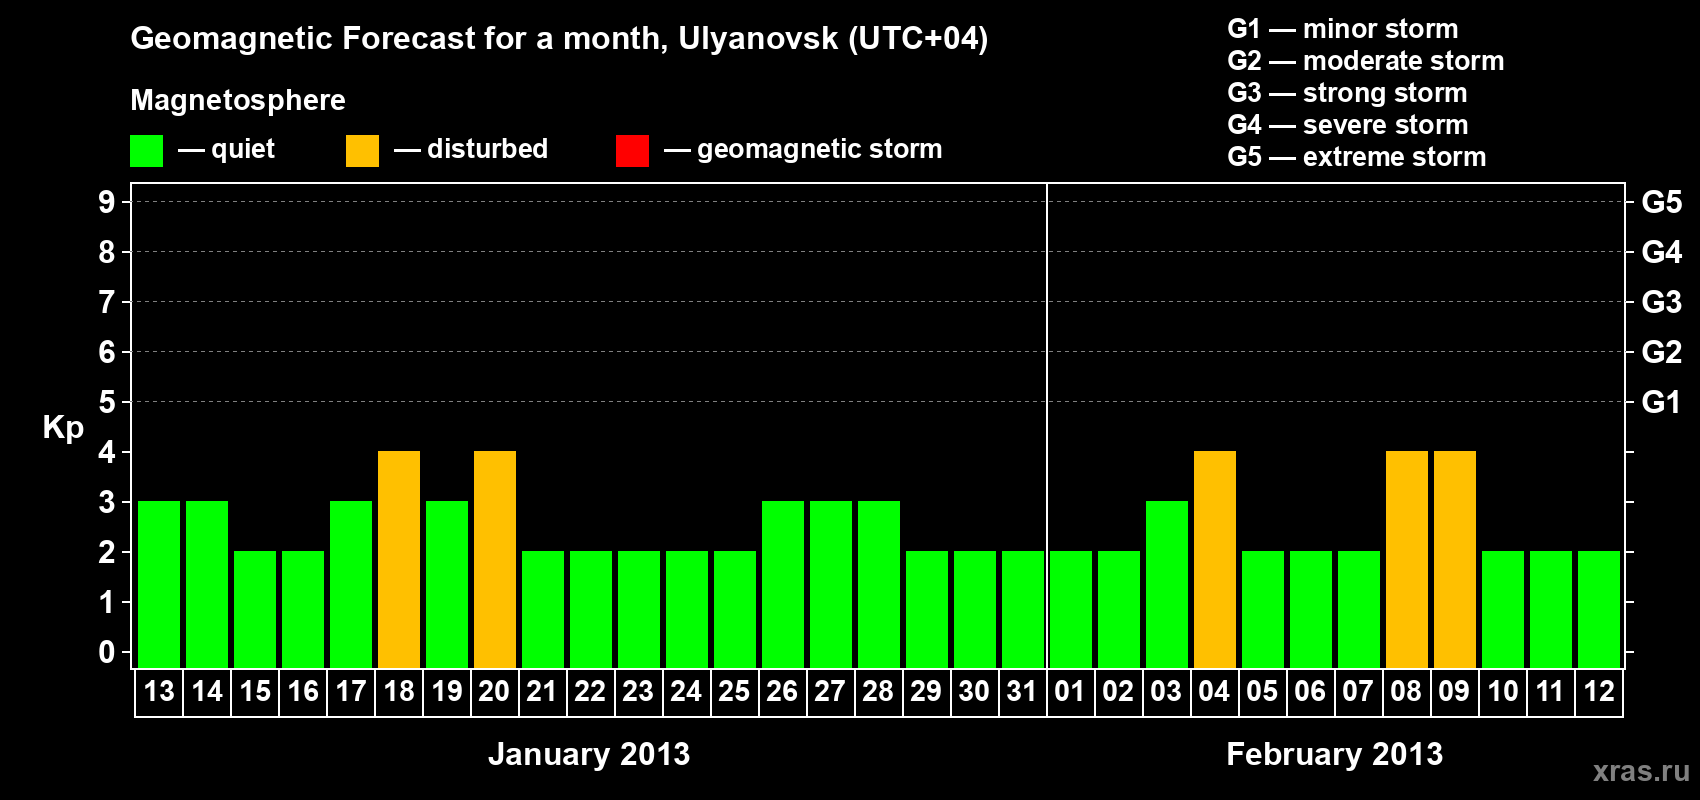Screen dimensions: 1700x800
Task: Click the date cell 20
Action: 495,692
